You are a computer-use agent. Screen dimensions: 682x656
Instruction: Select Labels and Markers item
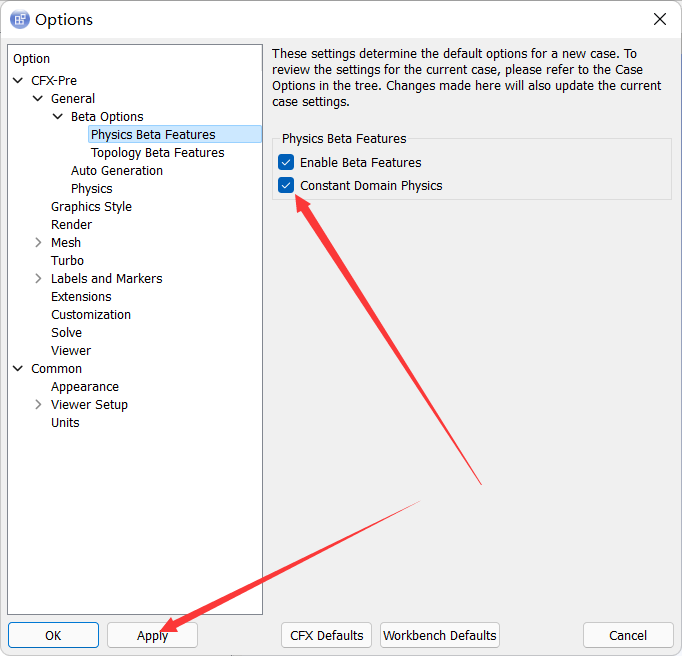click(x=107, y=278)
